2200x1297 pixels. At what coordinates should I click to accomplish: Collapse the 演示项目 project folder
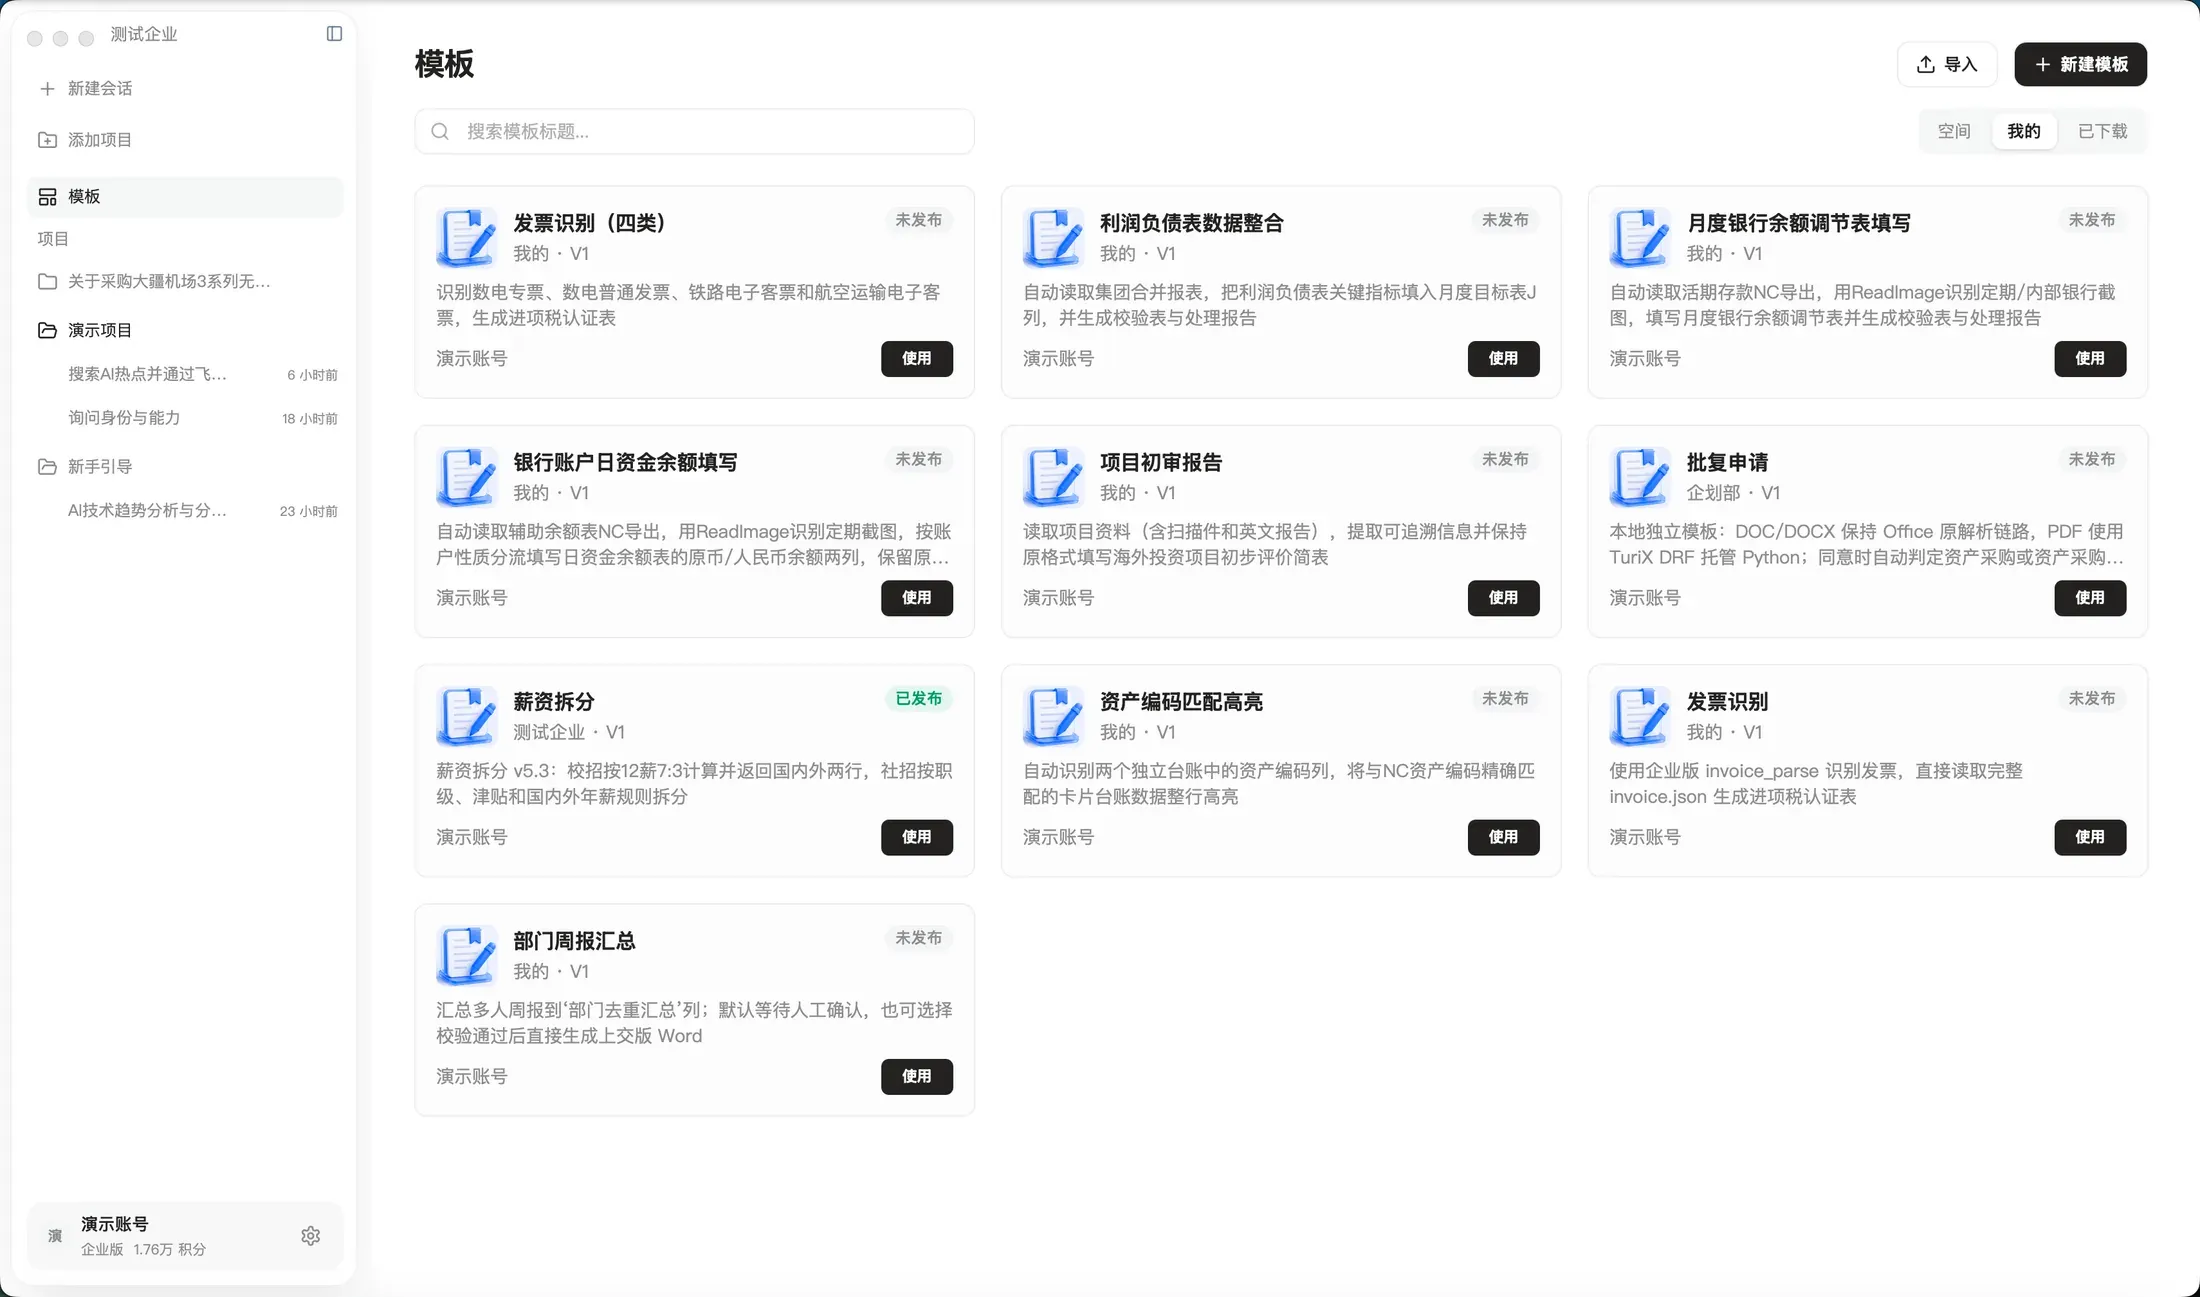47,330
